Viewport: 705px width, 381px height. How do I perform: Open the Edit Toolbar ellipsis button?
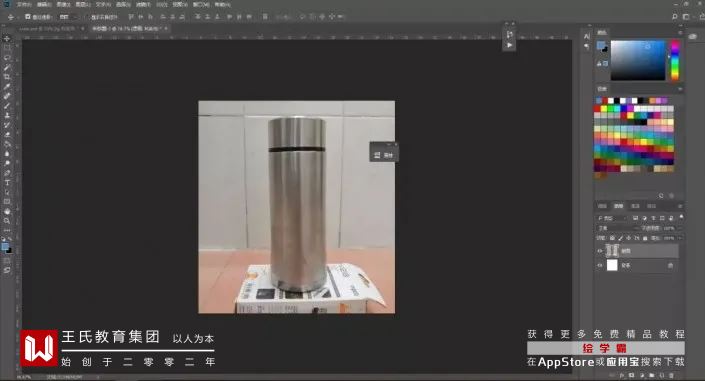pos(7,231)
